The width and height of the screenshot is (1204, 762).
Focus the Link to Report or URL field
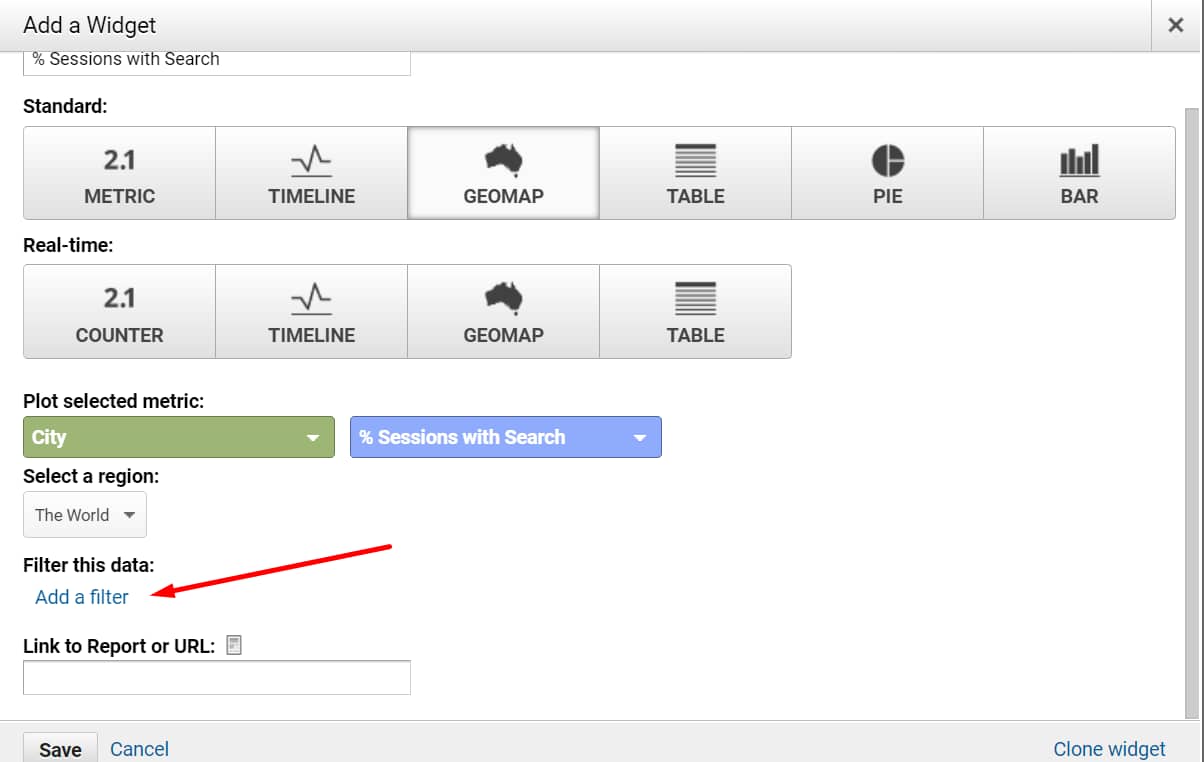click(217, 677)
